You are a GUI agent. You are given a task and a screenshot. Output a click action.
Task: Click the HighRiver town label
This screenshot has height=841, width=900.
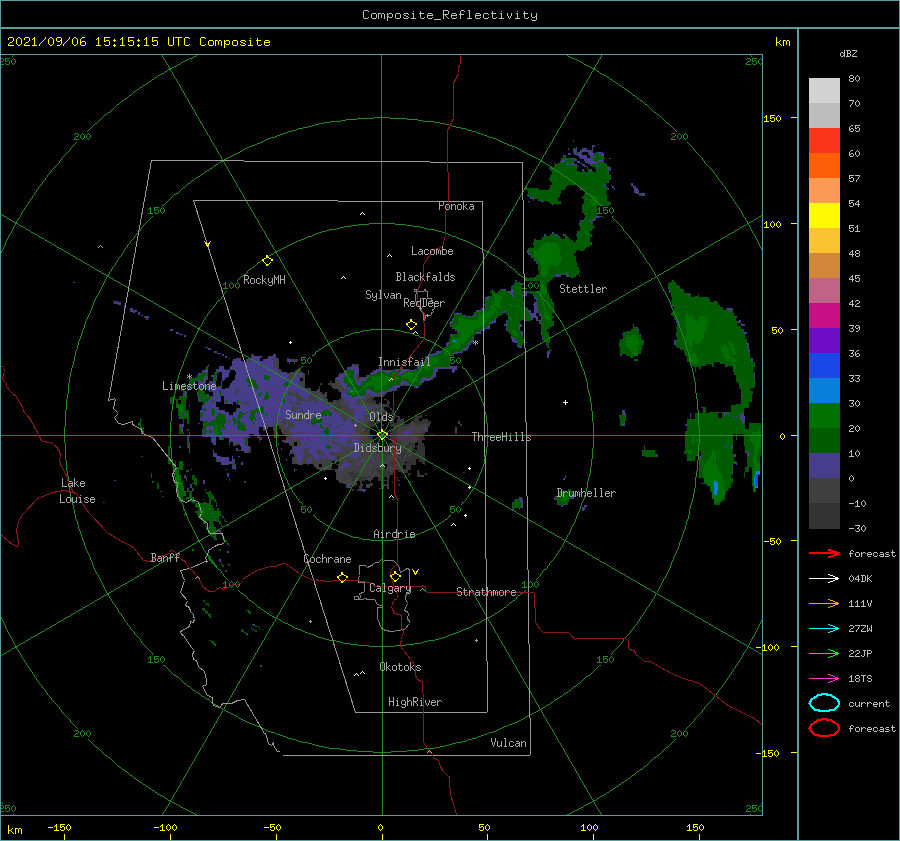[415, 702]
